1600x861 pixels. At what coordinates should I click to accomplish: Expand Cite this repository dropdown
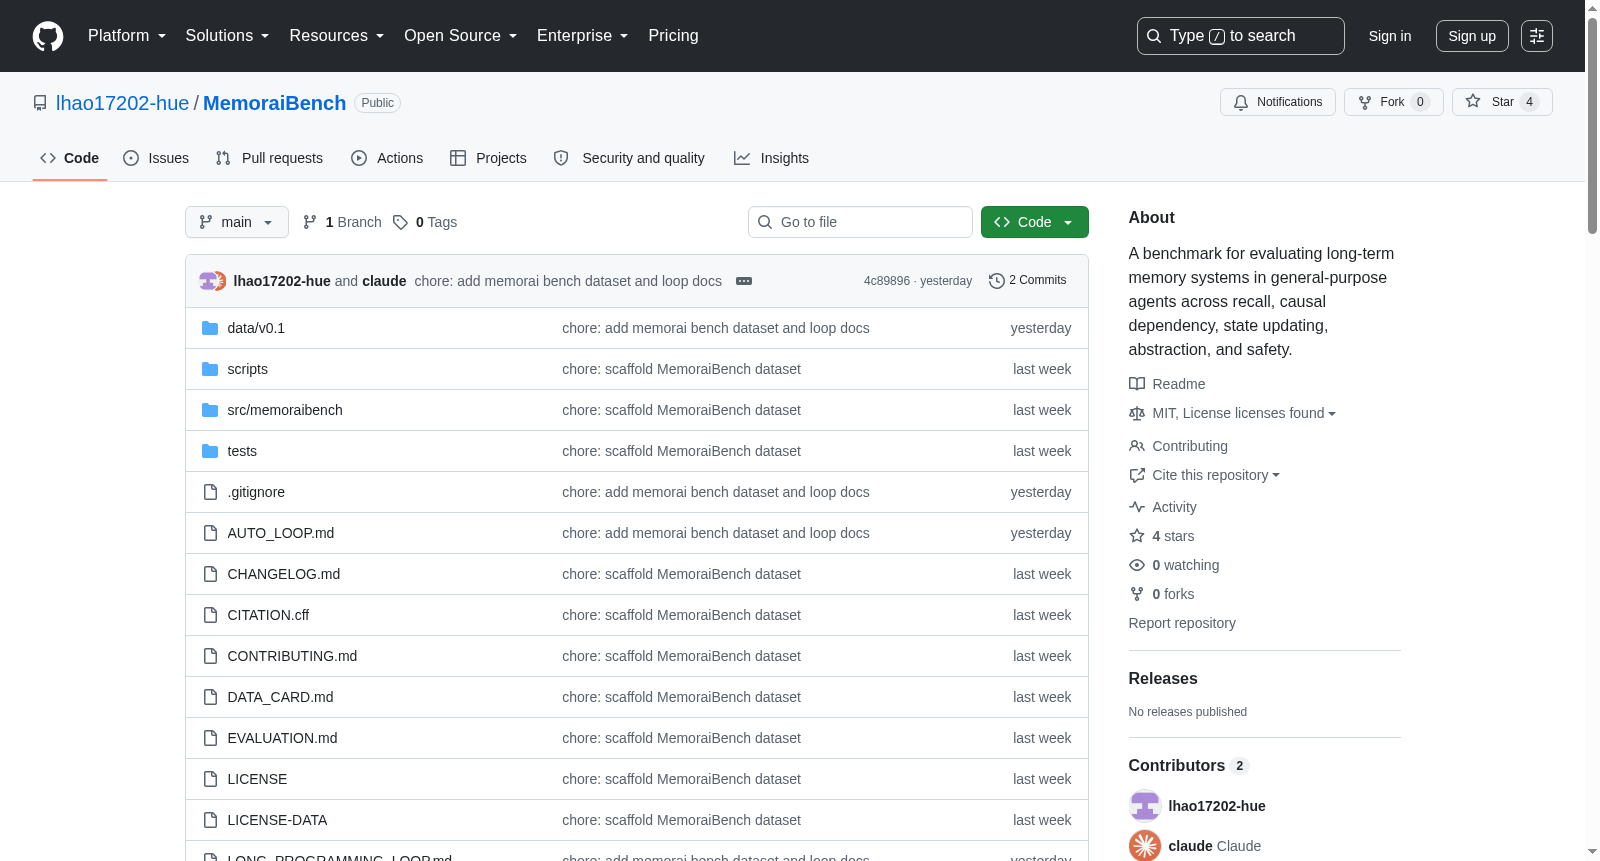[1216, 475]
